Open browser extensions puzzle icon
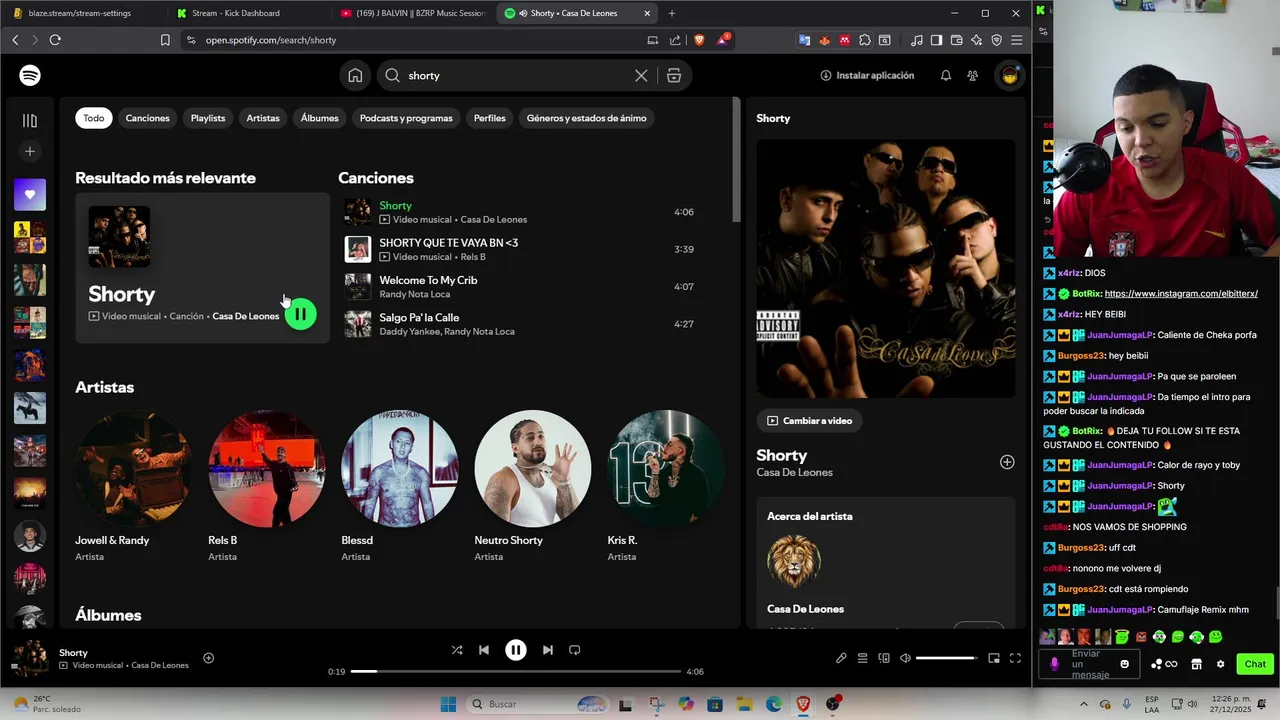This screenshot has height=720, width=1280. [865, 40]
